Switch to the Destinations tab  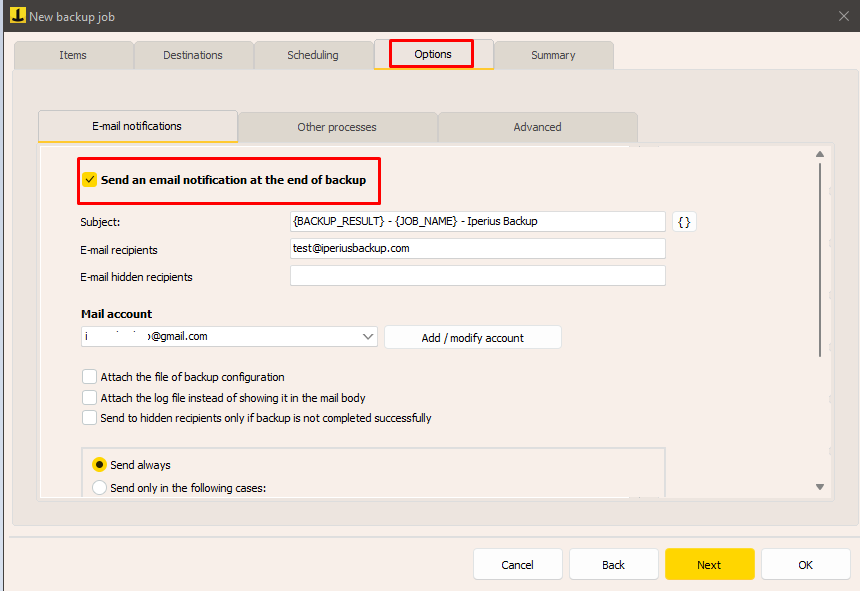193,55
